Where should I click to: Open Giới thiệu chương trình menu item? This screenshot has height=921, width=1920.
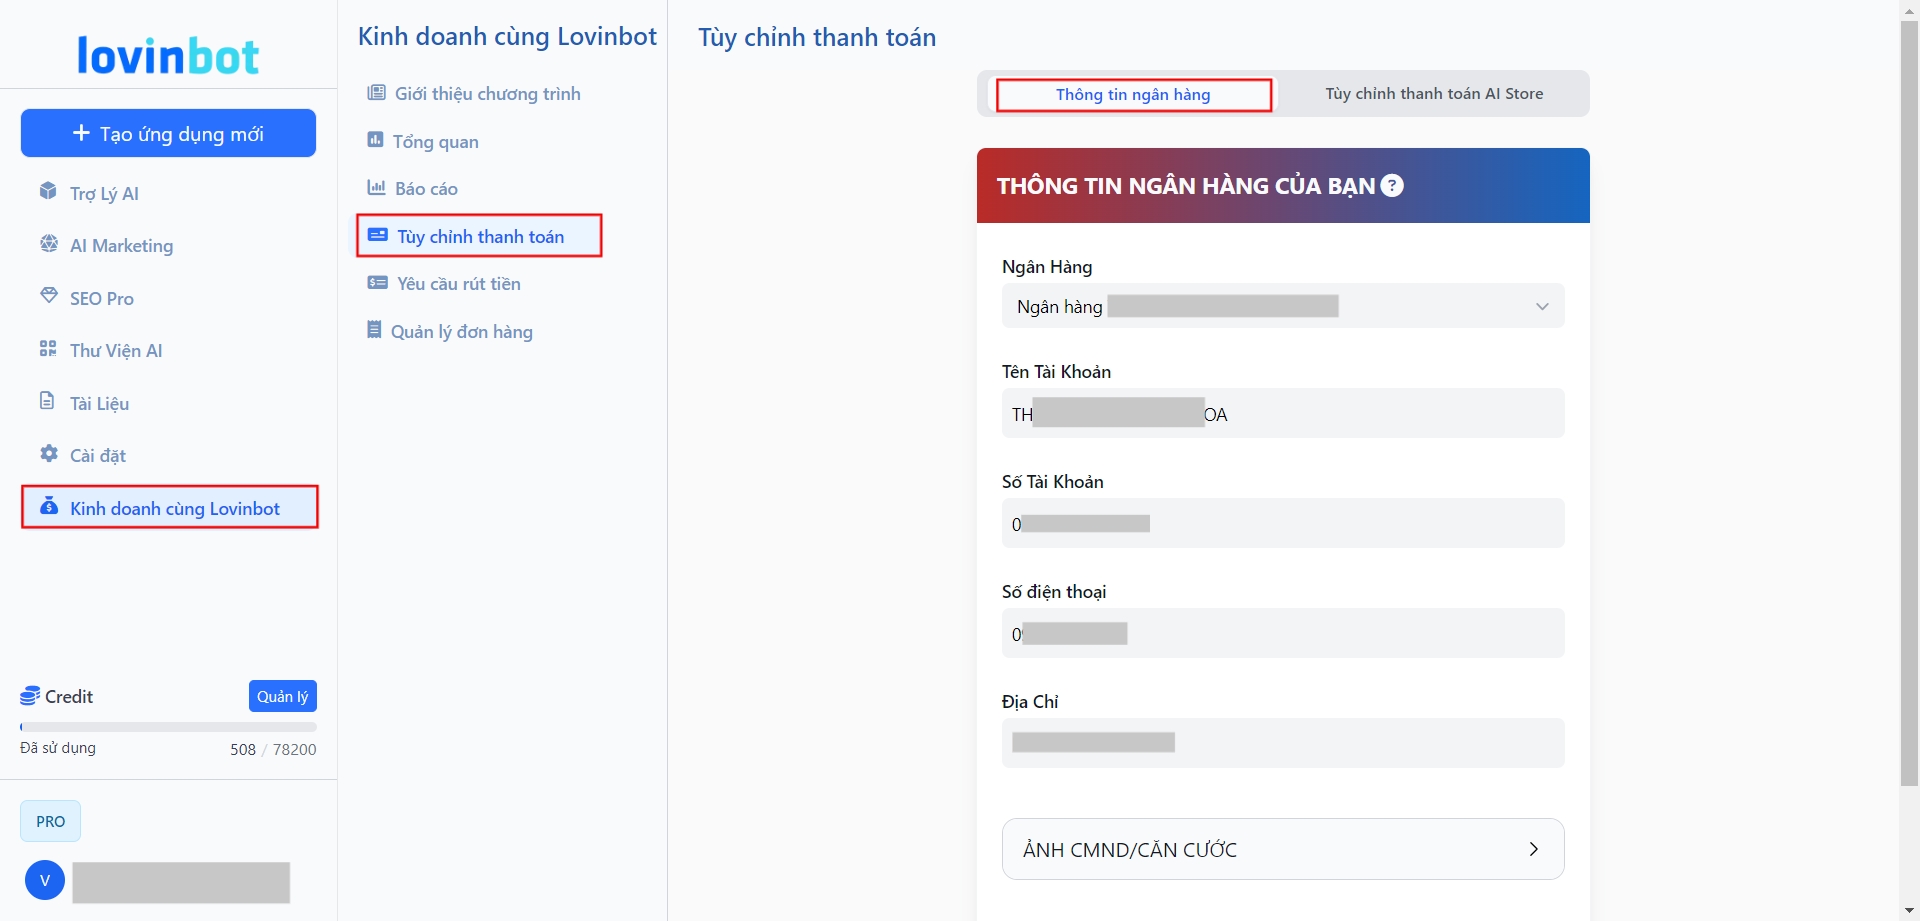coord(487,94)
